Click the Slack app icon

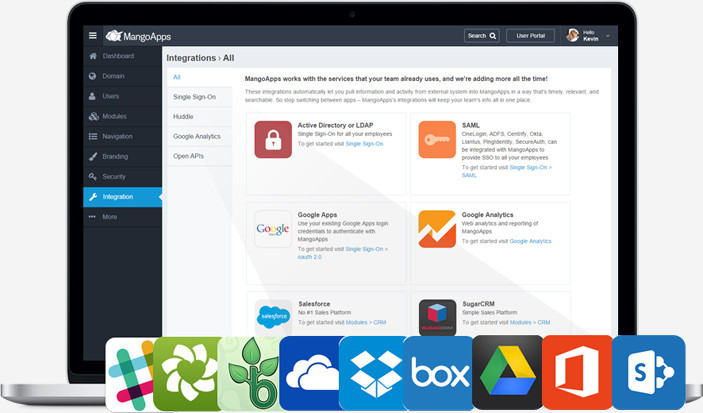point(130,374)
